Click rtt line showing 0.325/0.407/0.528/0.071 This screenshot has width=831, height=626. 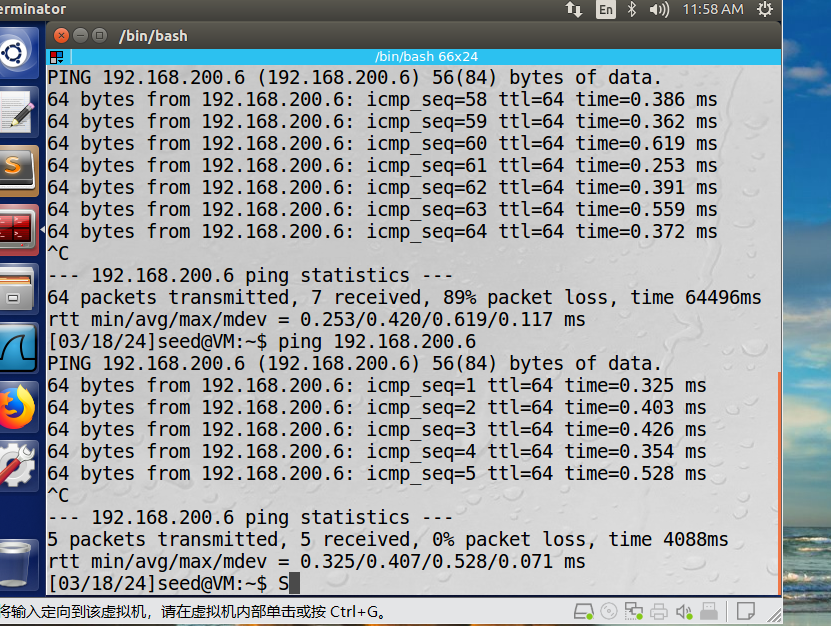[x=316, y=562]
